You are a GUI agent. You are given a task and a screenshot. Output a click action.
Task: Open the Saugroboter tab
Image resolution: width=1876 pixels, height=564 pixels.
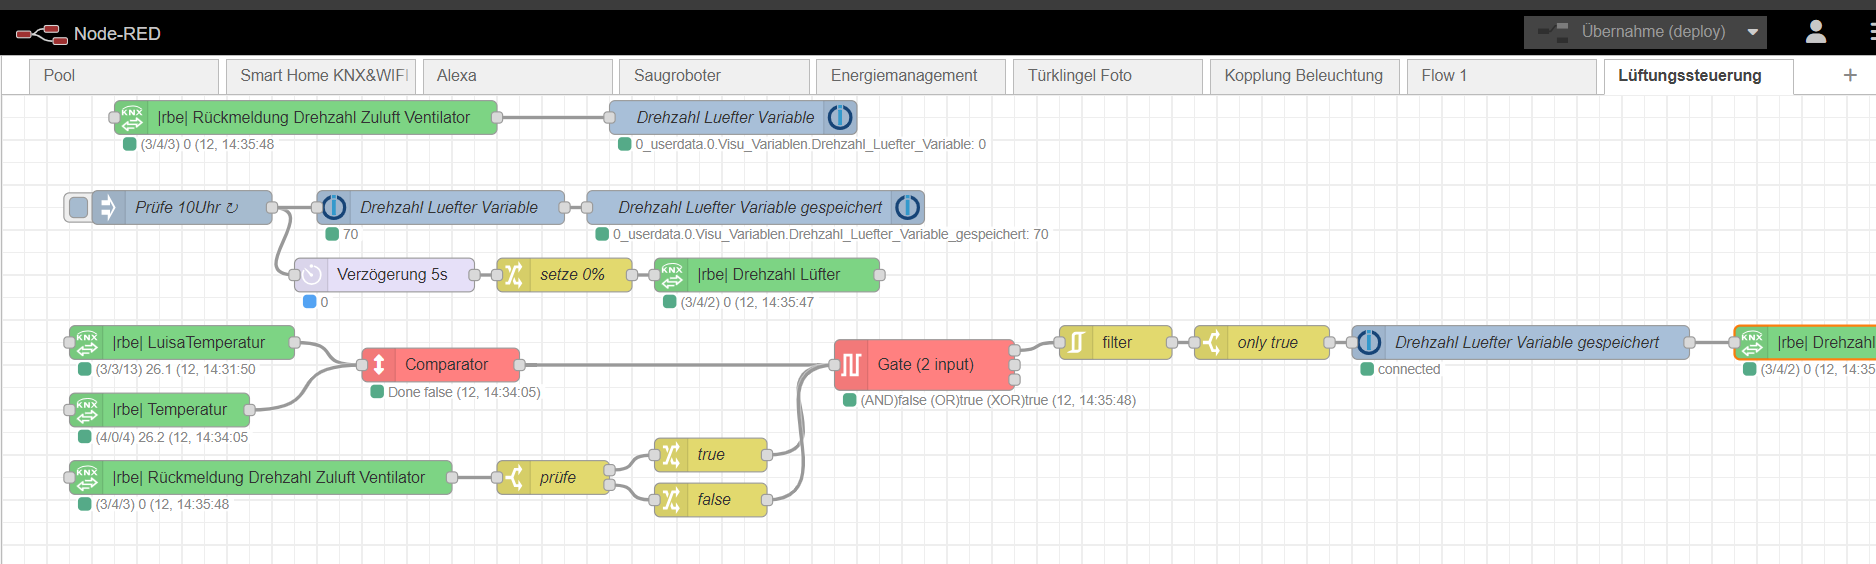714,76
